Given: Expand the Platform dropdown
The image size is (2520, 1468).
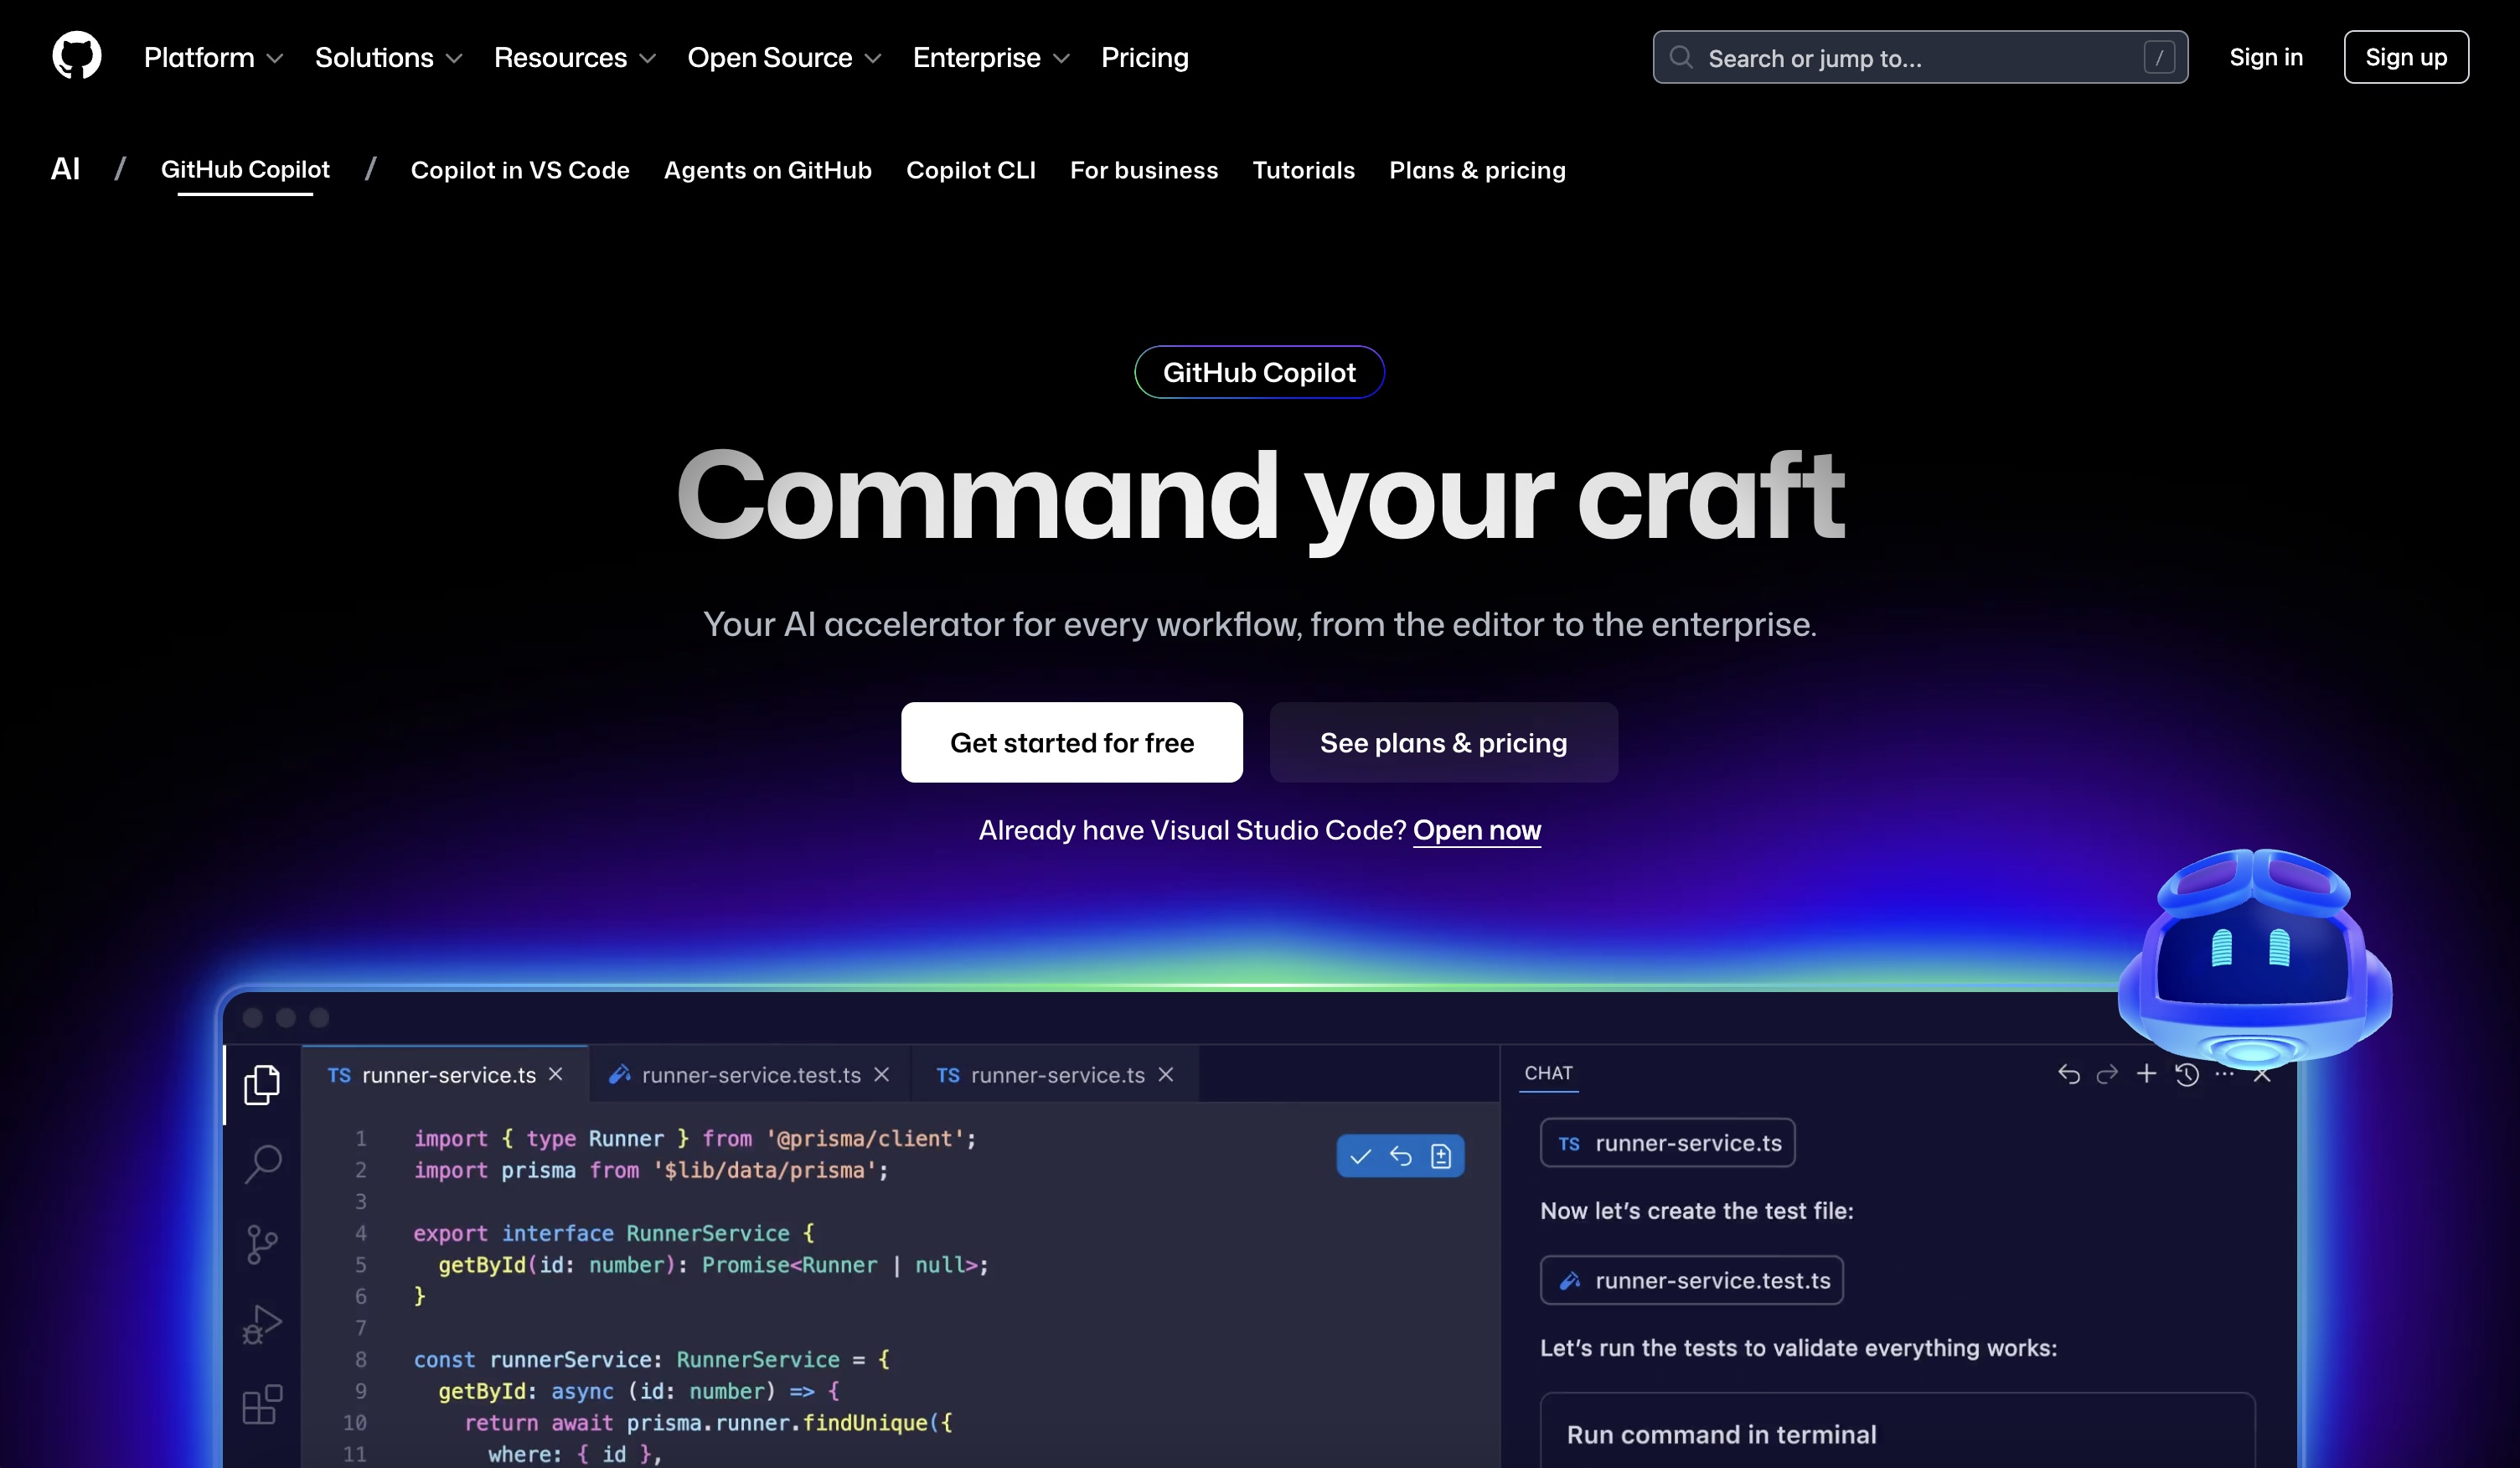Looking at the screenshot, I should [x=212, y=57].
